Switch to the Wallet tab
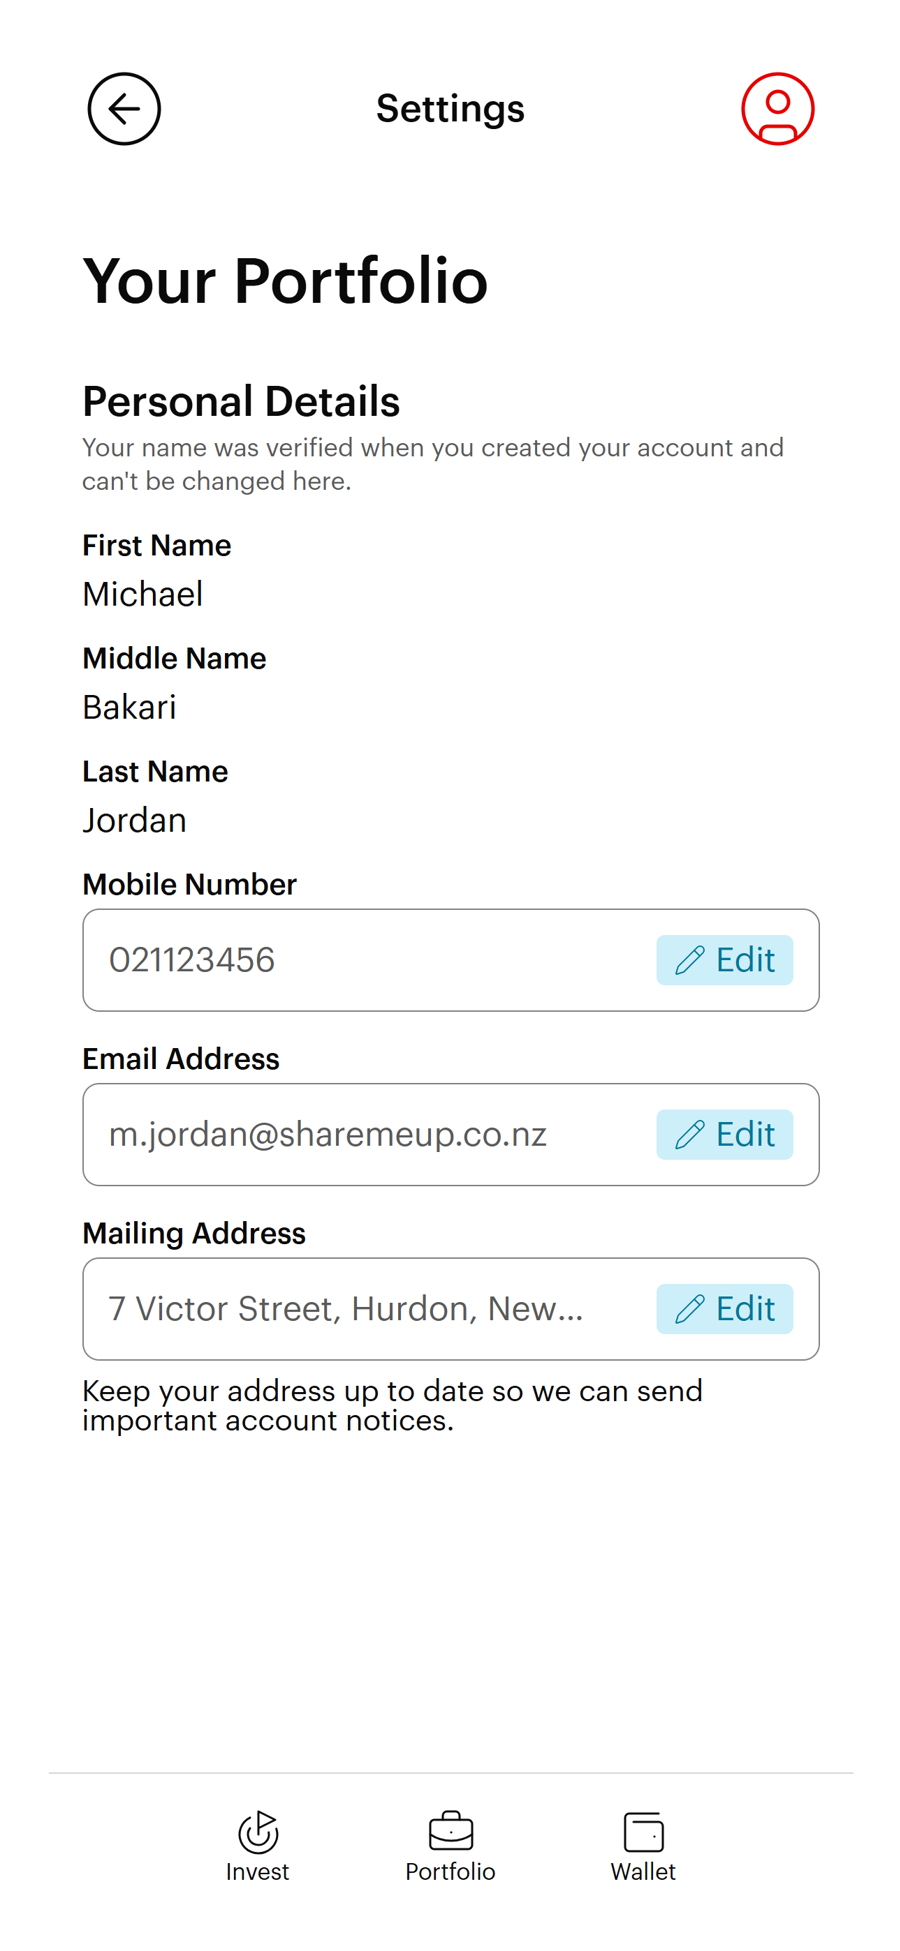This screenshot has width=900, height=1951. [x=643, y=1845]
